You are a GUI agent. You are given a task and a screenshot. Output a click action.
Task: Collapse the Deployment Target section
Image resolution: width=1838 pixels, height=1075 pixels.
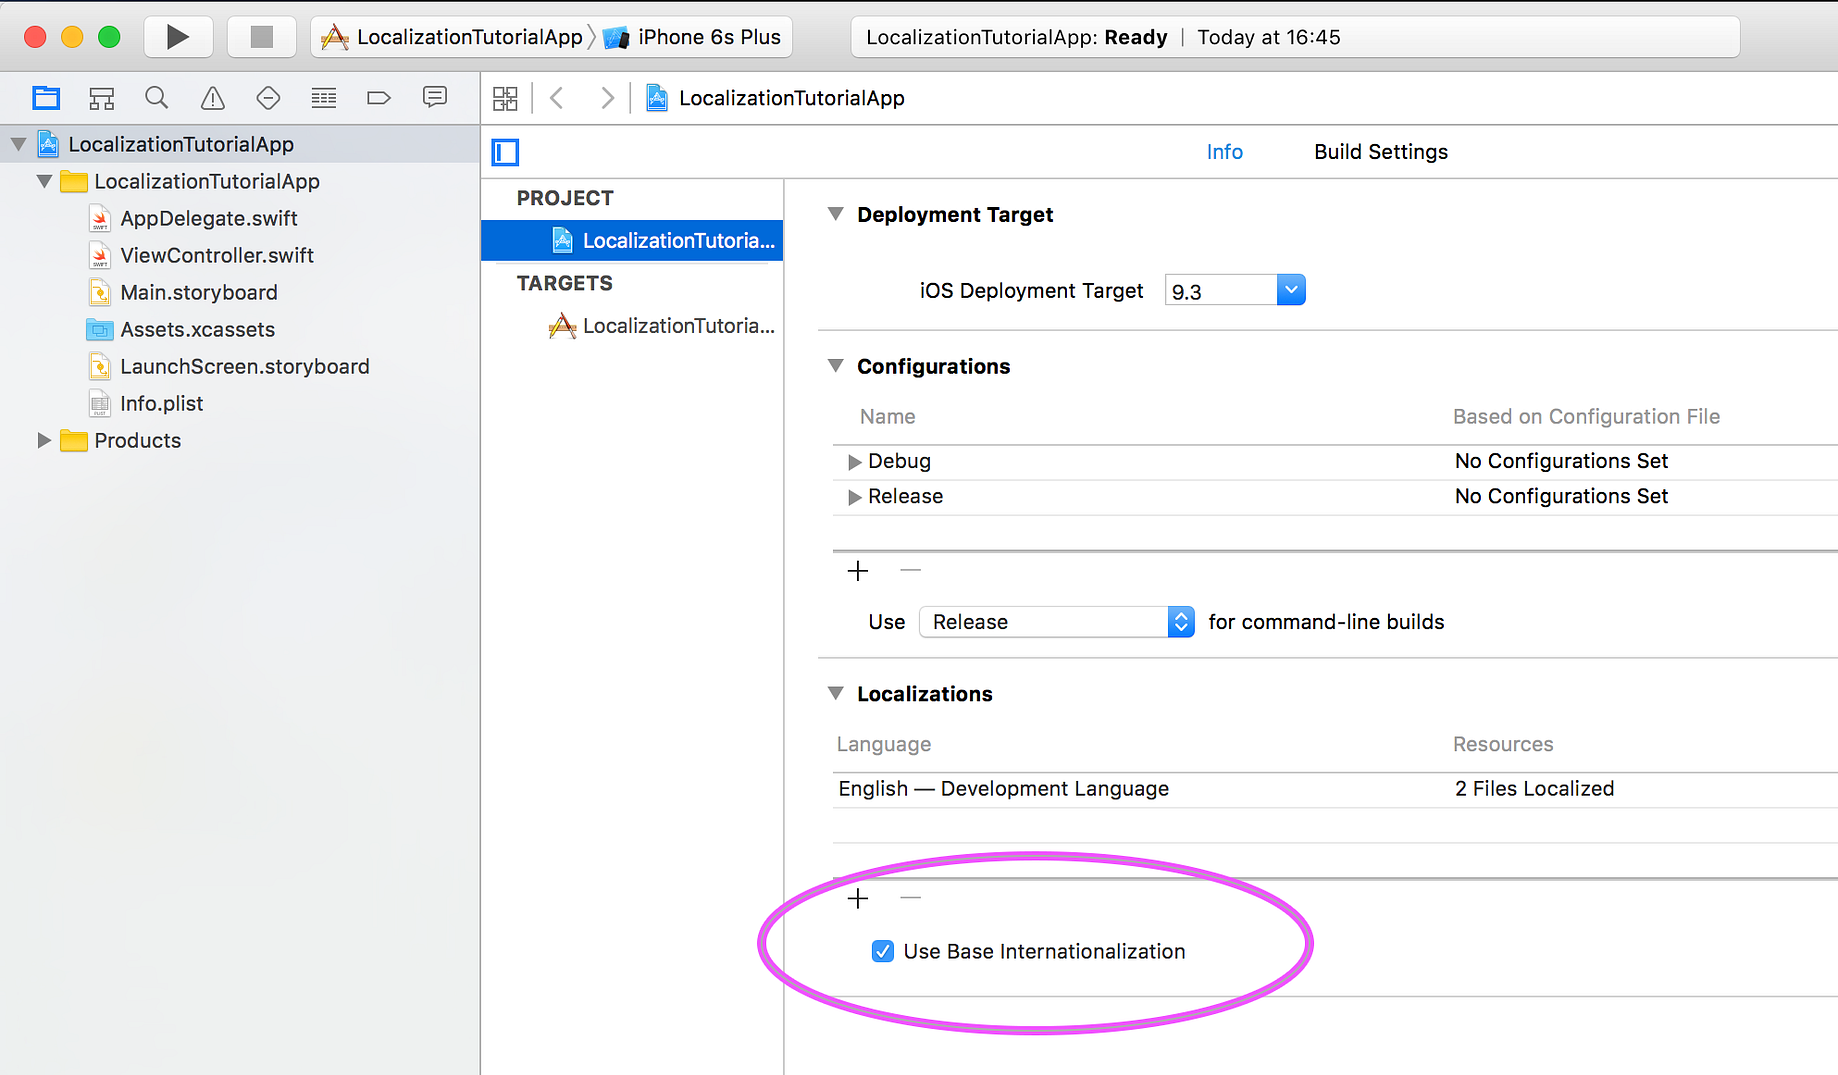point(836,214)
